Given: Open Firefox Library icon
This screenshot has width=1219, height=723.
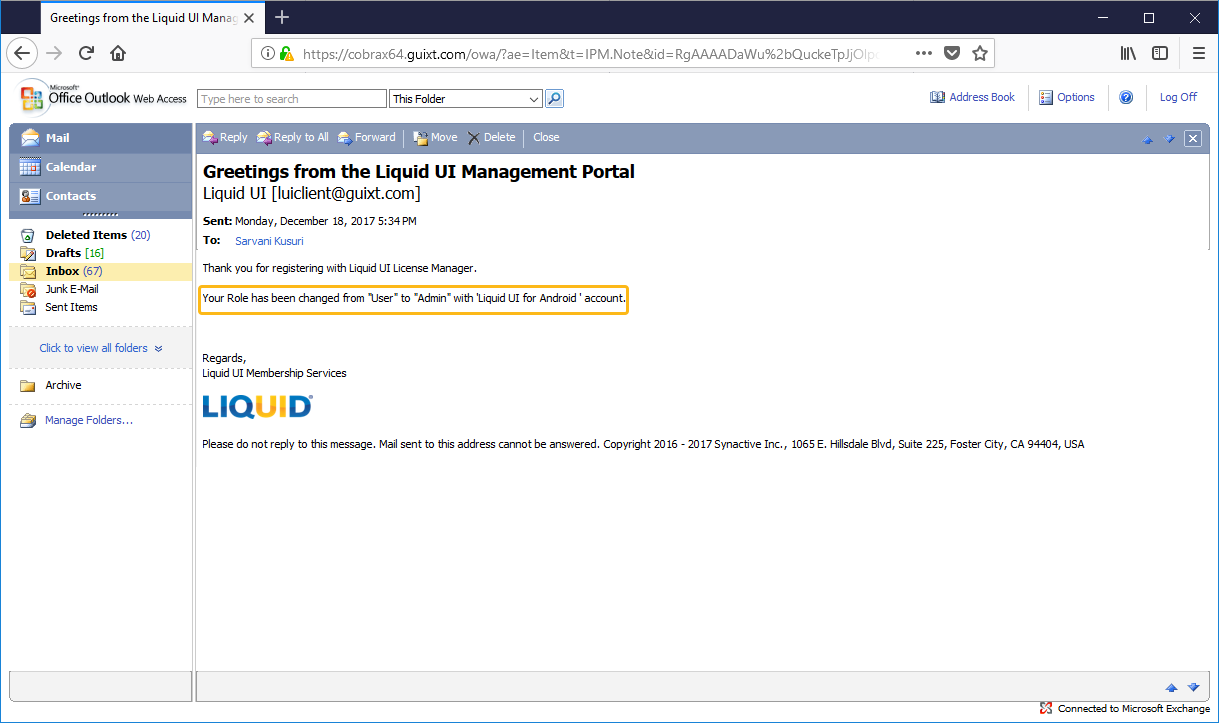Looking at the screenshot, I should coord(1128,53).
